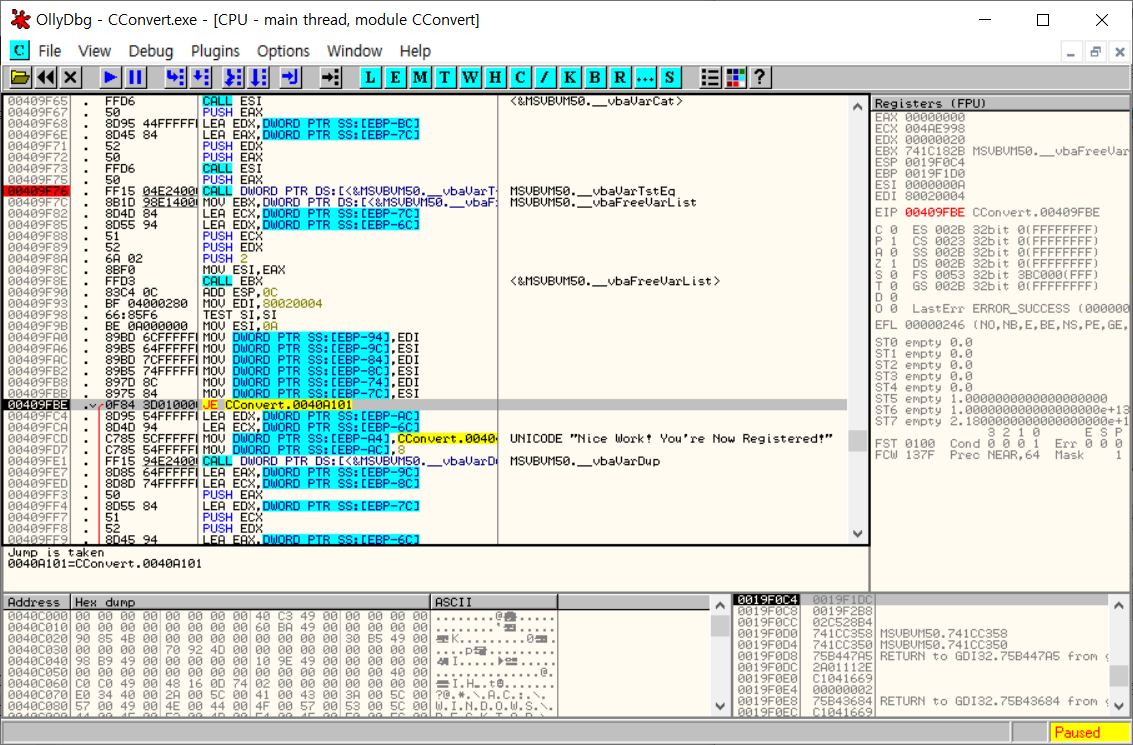Screen dimensions: 1133x745
Task: Show Source with the S icon
Action: [x=670, y=77]
